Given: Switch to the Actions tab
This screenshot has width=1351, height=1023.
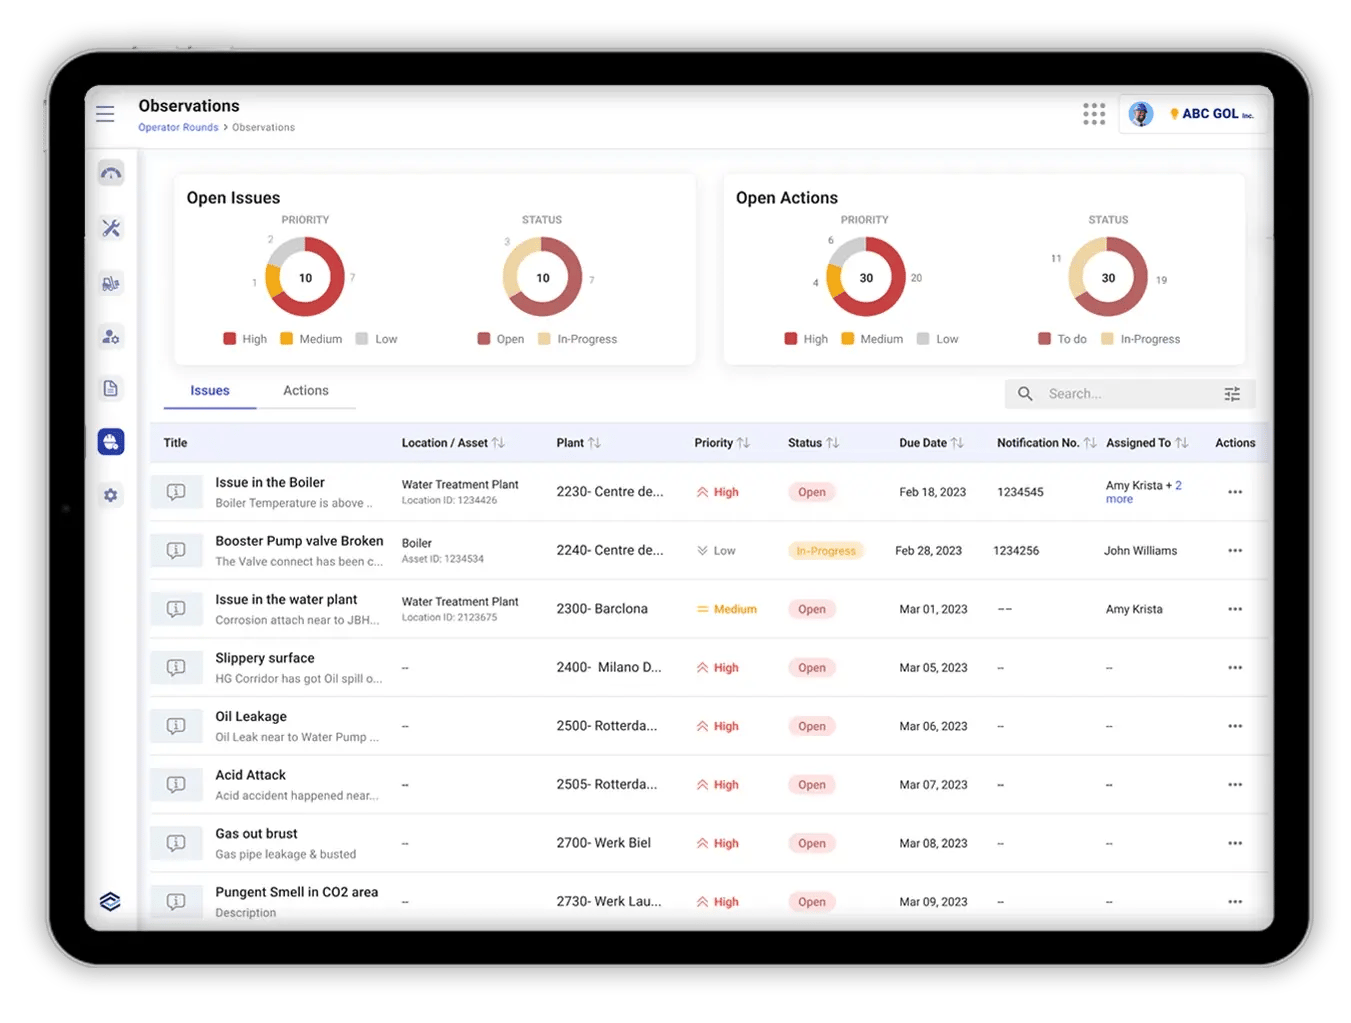Looking at the screenshot, I should tap(306, 390).
